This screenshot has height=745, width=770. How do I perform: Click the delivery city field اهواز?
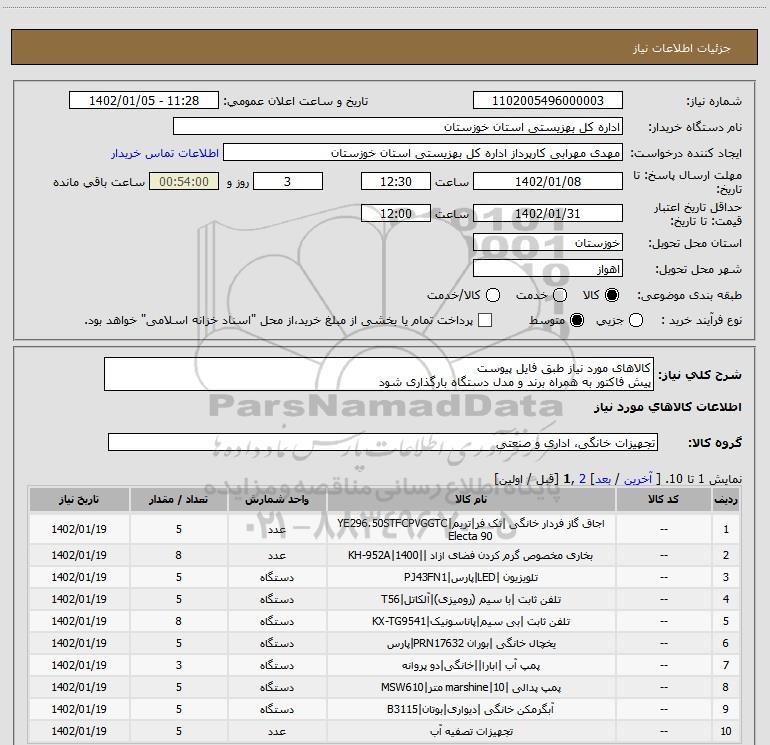pyautogui.click(x=548, y=268)
